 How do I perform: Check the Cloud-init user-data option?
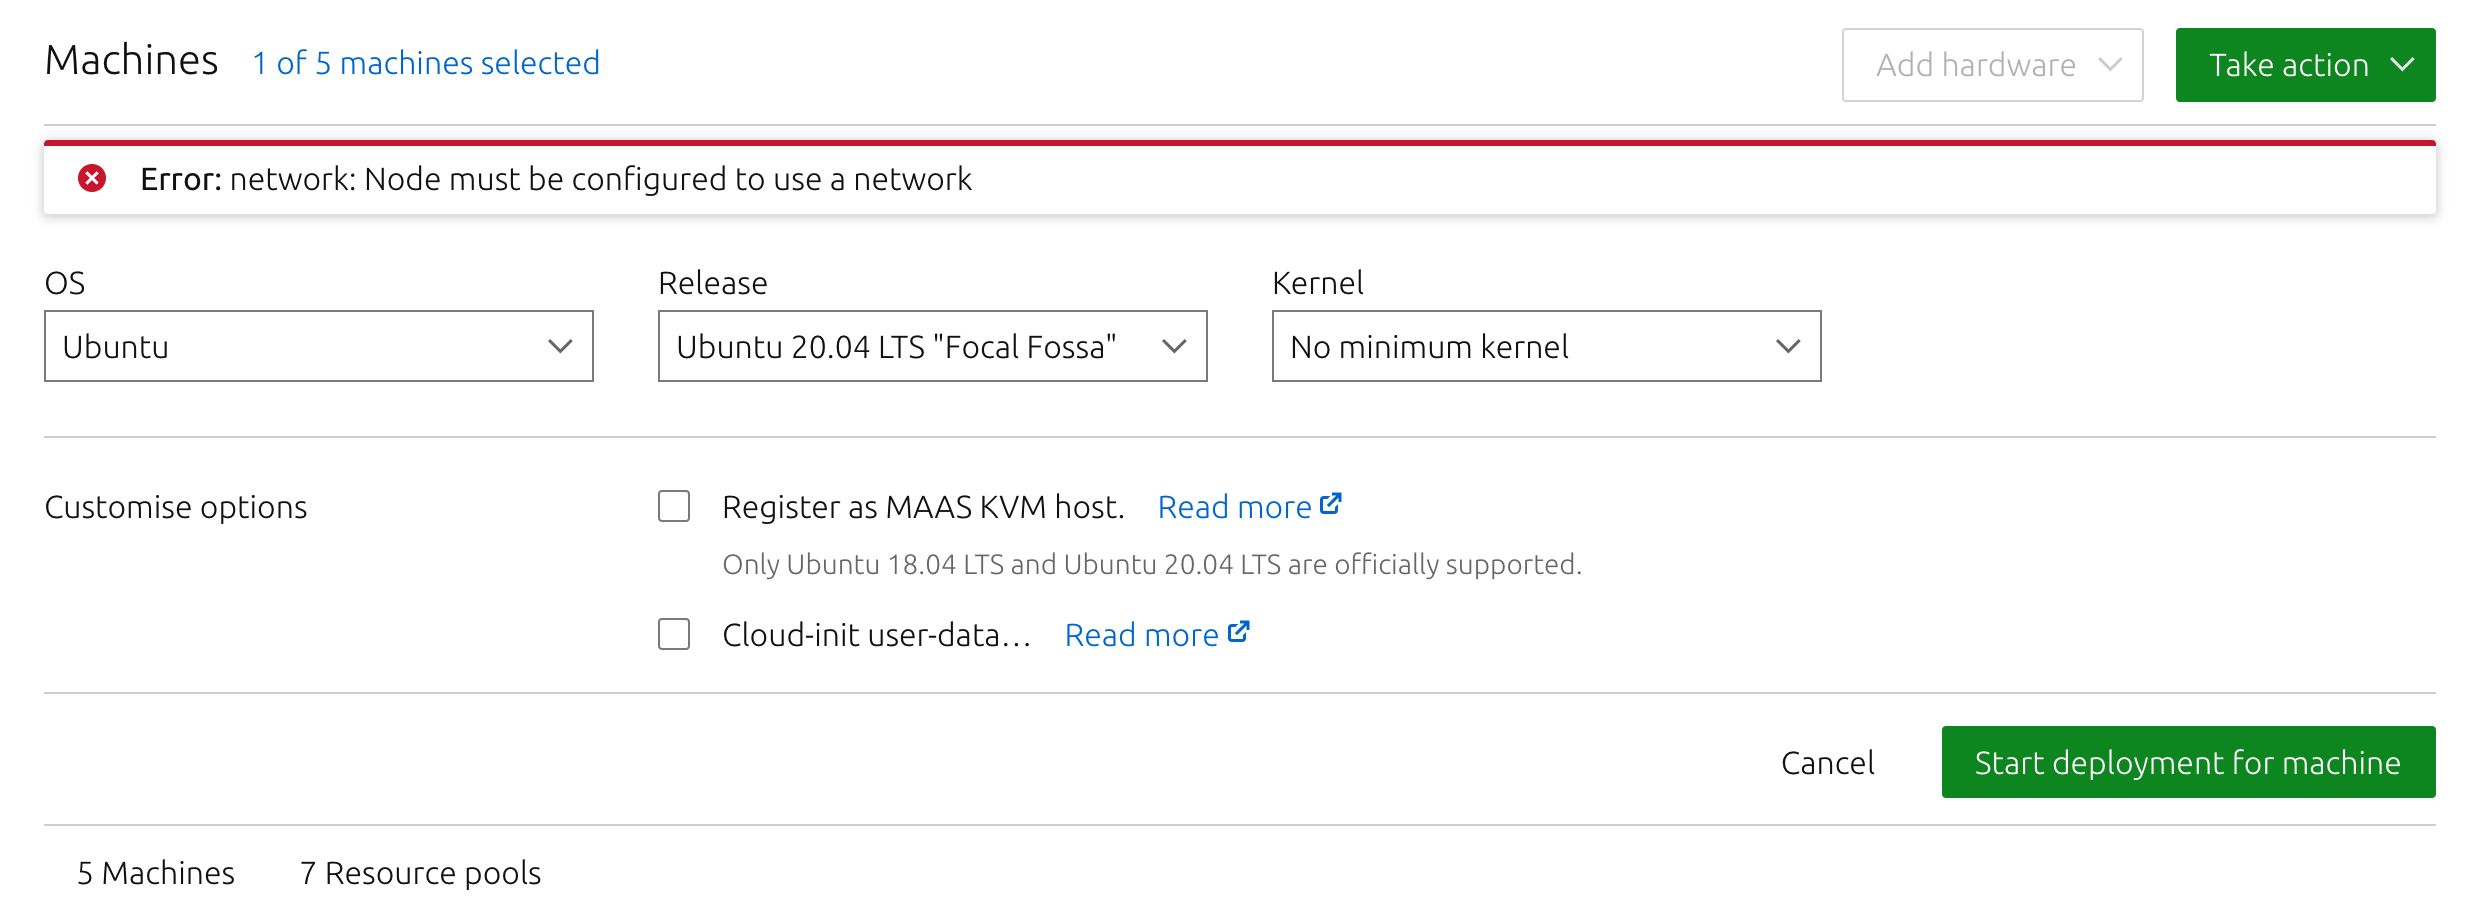point(673,634)
